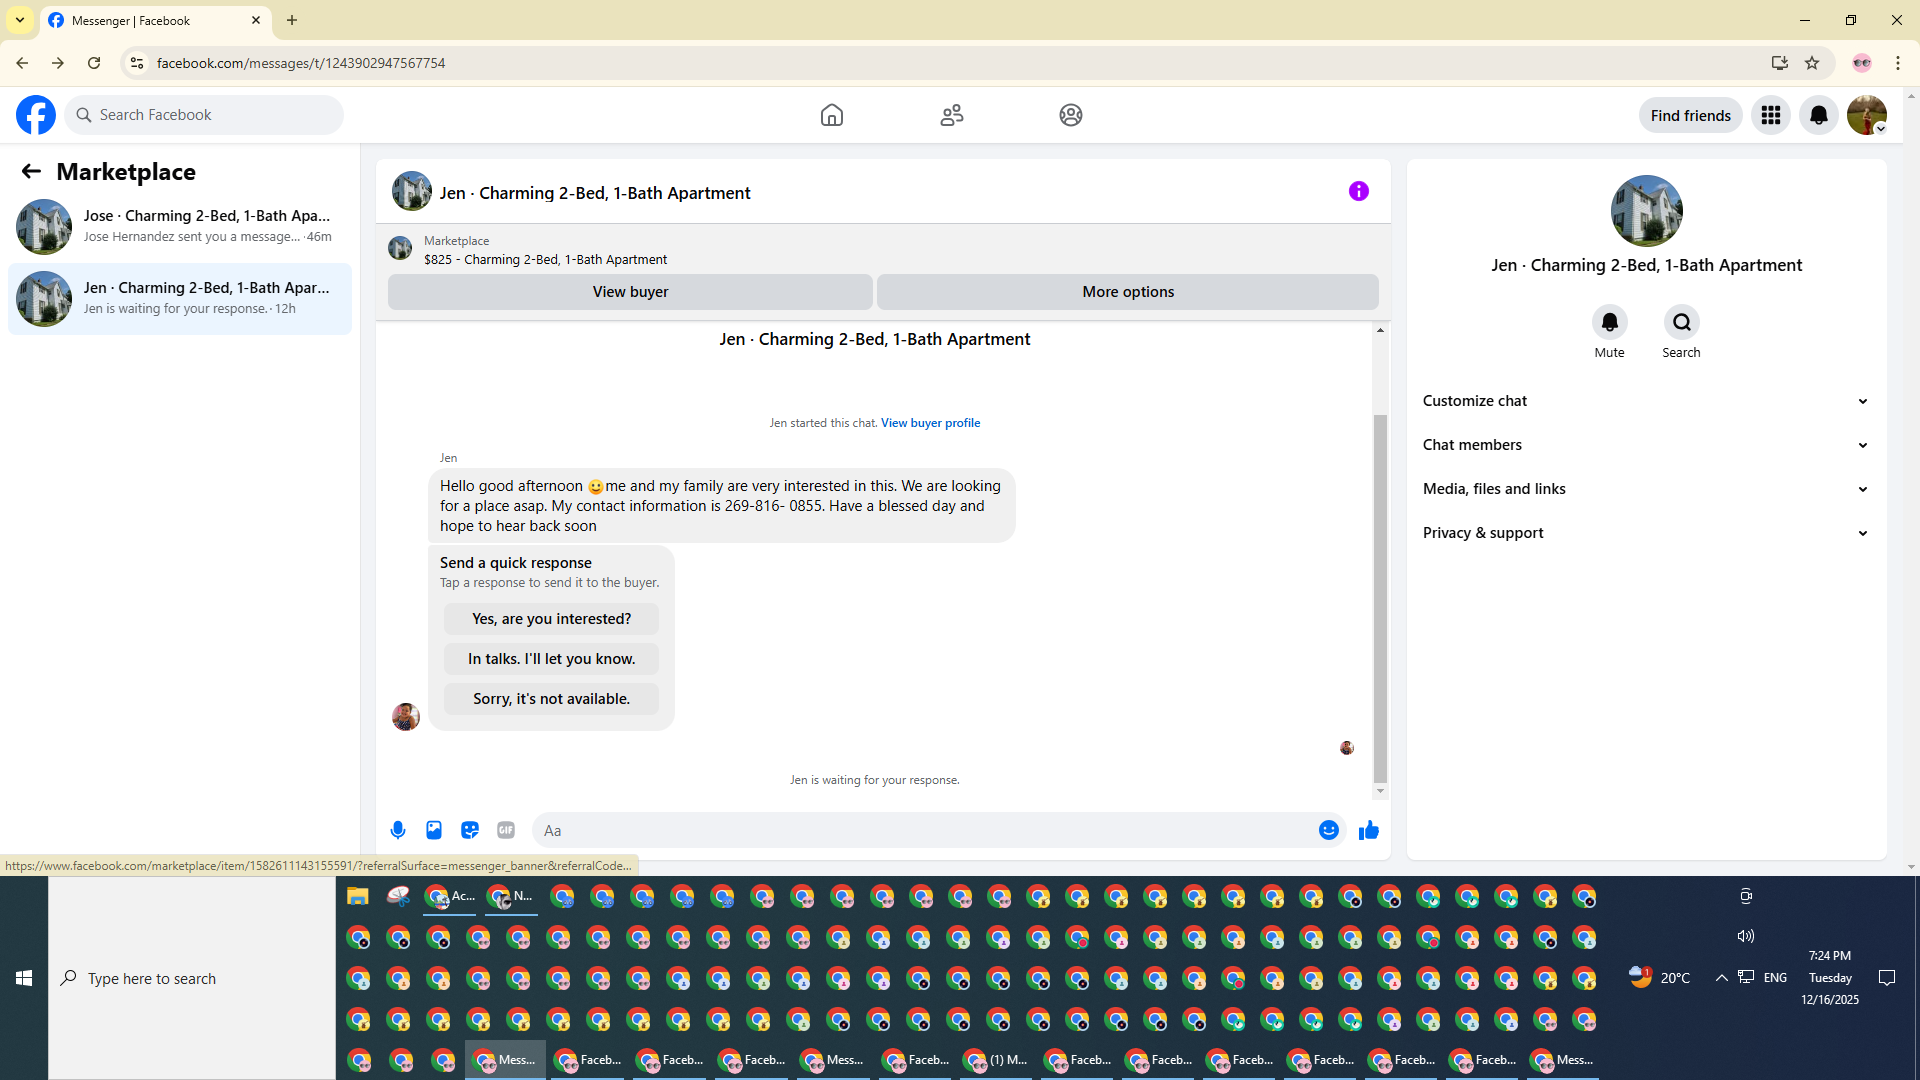Go back to the previous browser page
This screenshot has height=1080, width=1920.
click(x=22, y=63)
